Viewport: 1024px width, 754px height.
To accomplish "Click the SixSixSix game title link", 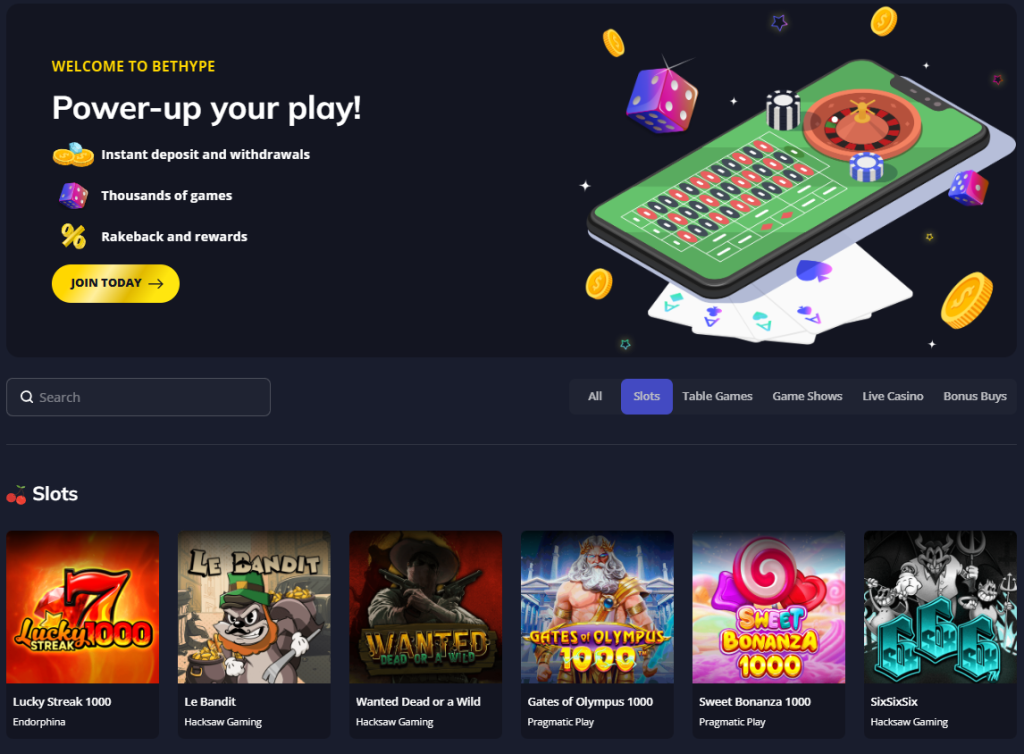I will click(x=894, y=702).
